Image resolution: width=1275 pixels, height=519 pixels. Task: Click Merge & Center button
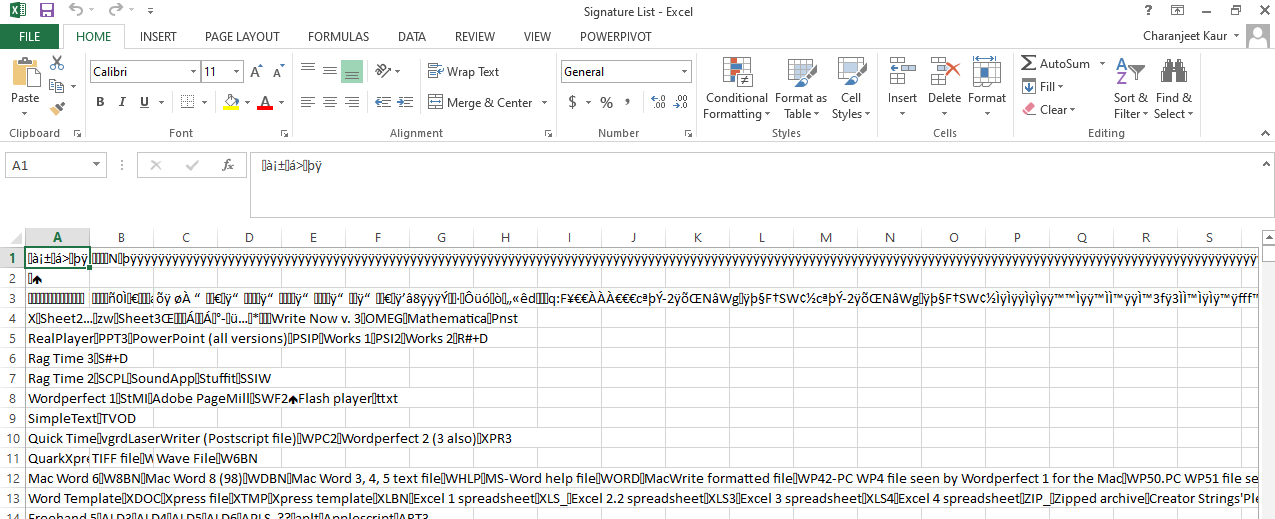tap(481, 102)
